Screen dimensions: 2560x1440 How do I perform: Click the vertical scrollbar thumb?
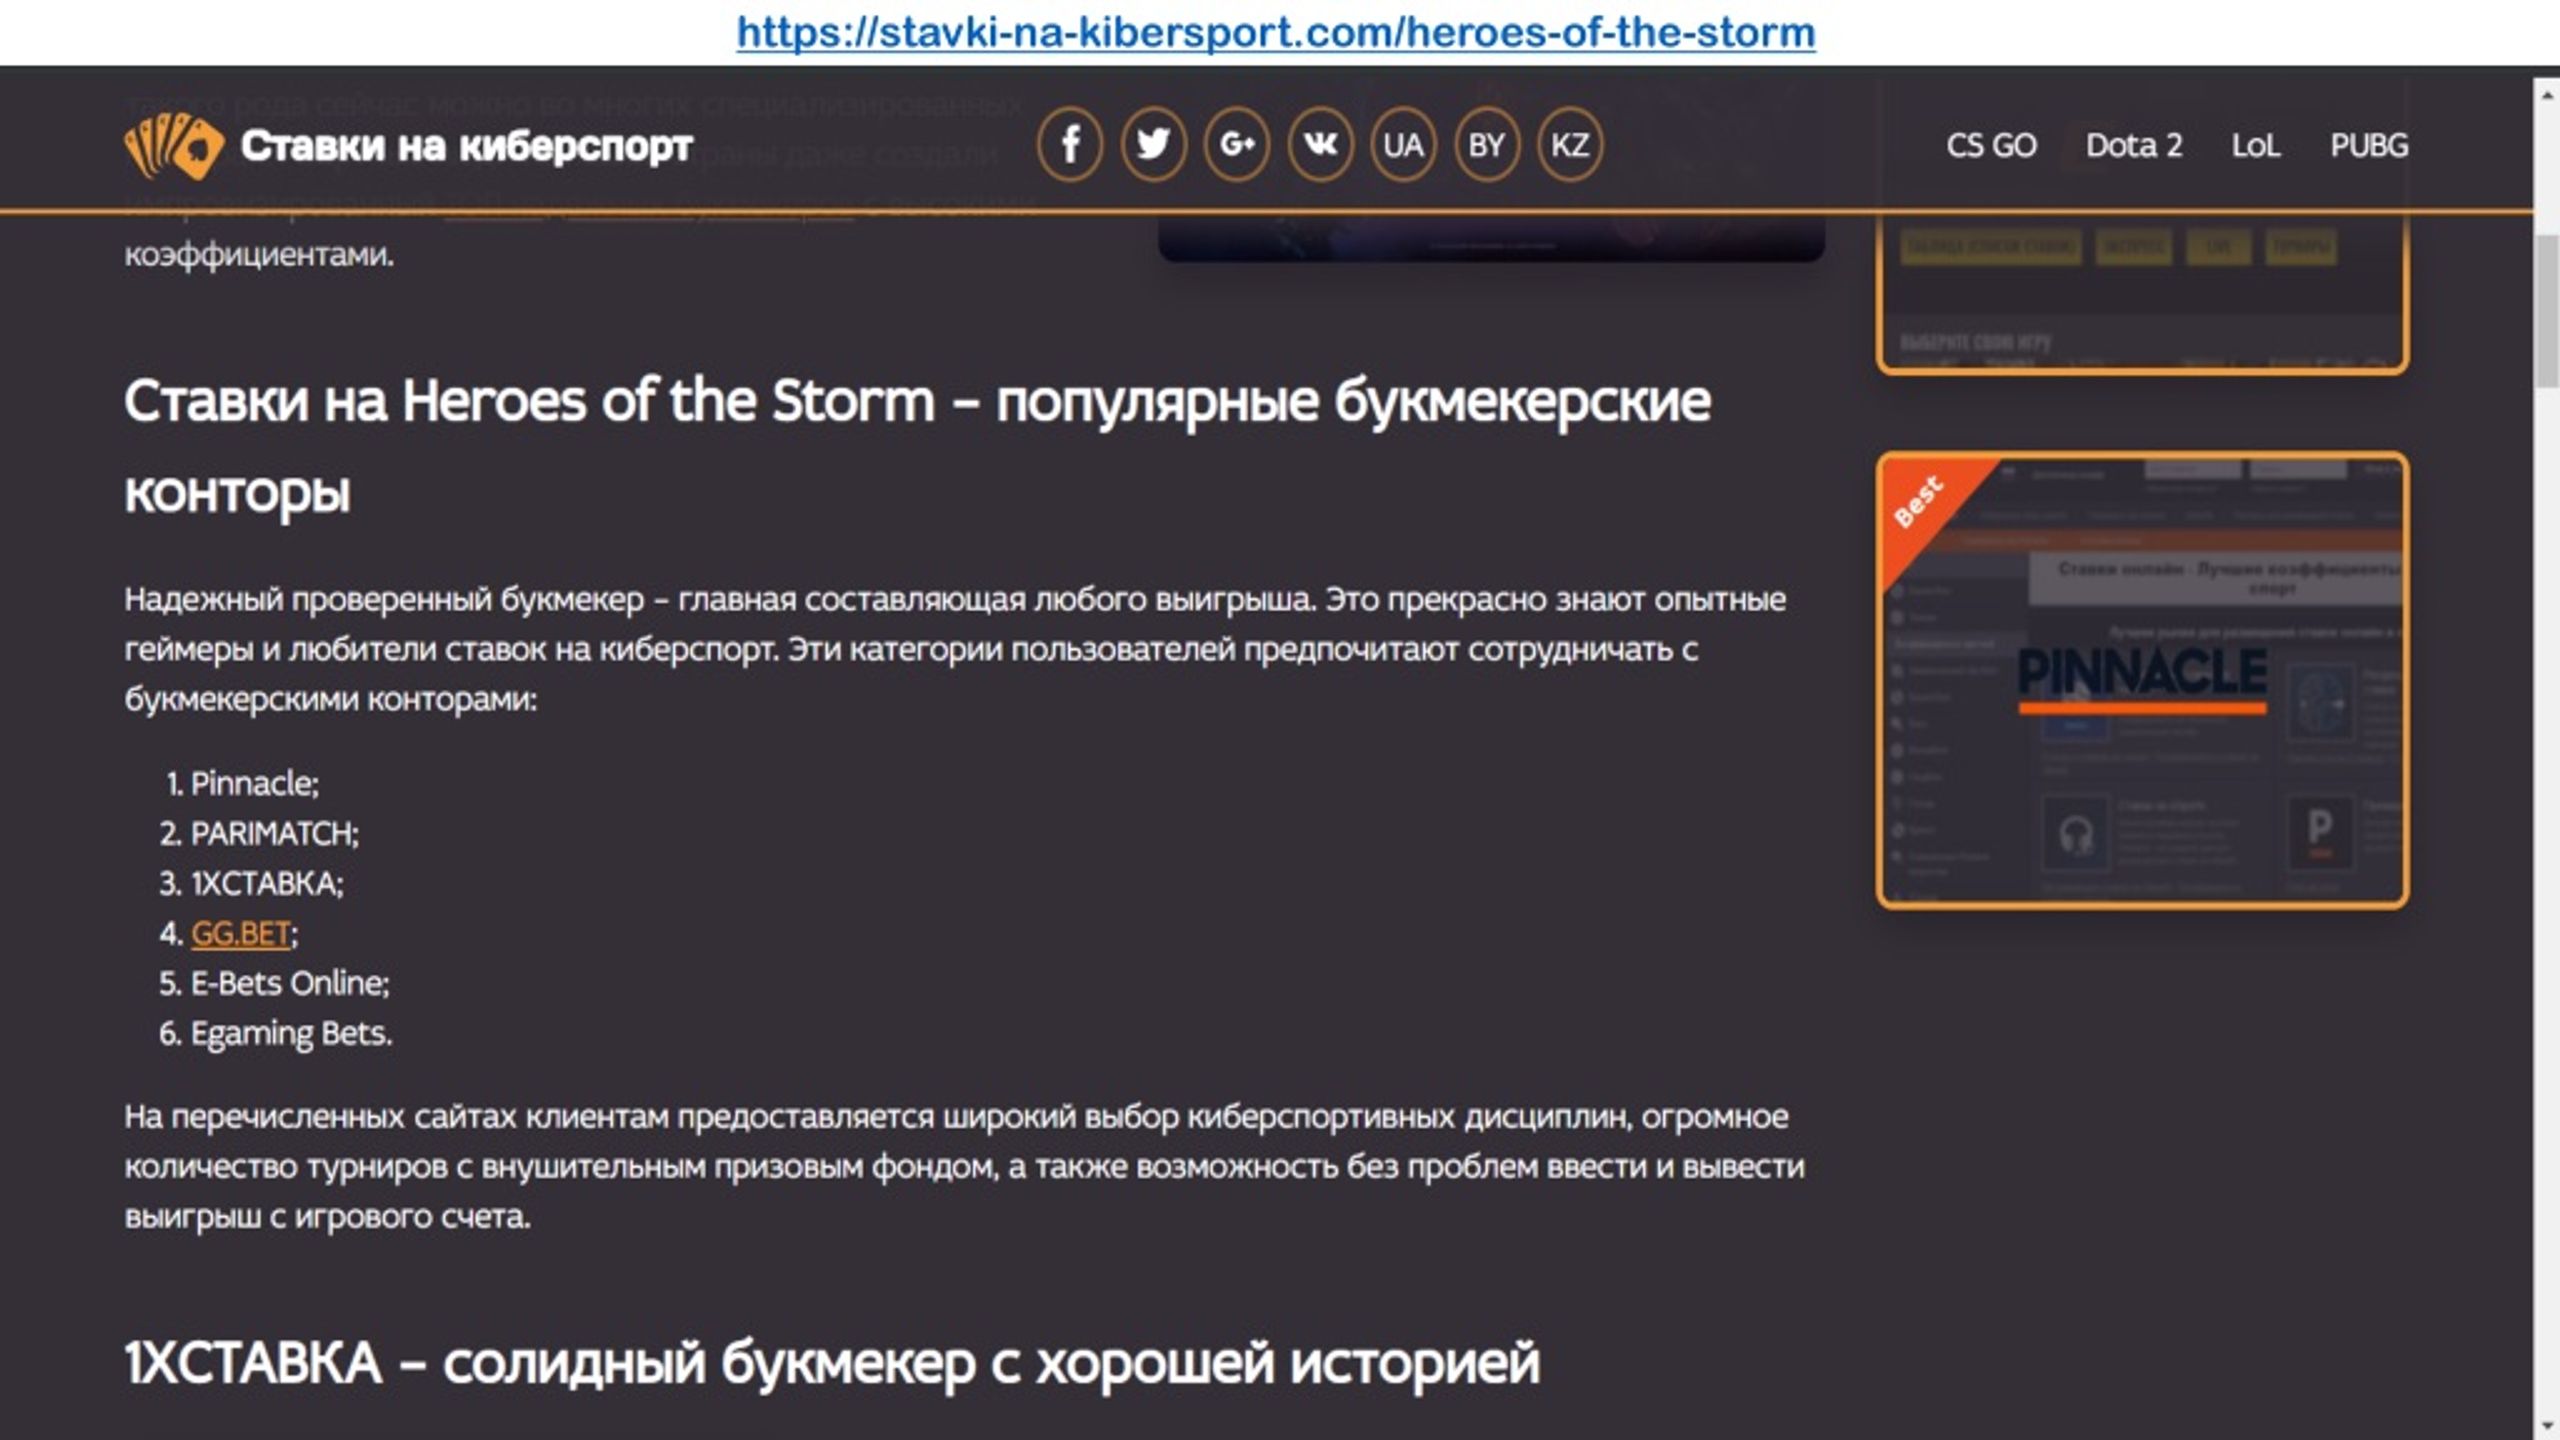point(2546,310)
